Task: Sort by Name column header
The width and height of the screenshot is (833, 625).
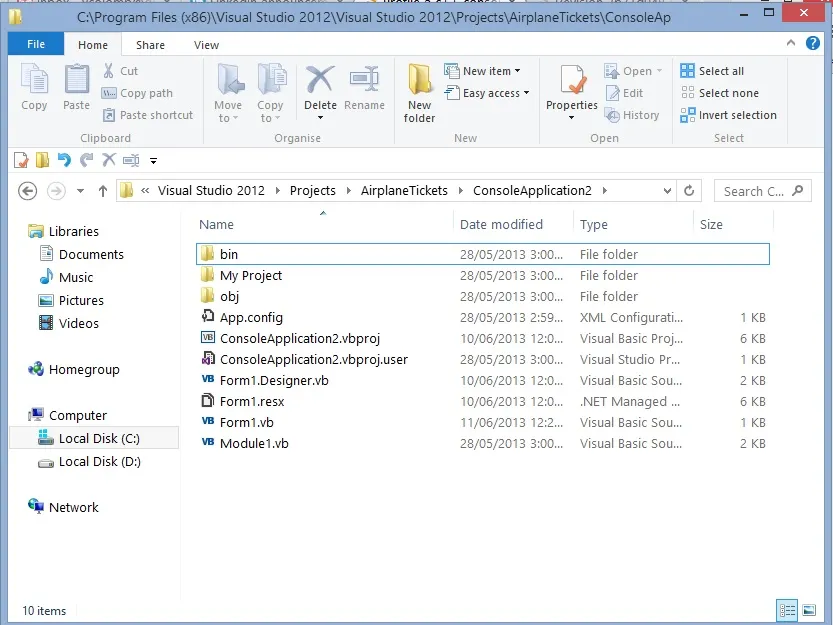Action: click(x=216, y=224)
